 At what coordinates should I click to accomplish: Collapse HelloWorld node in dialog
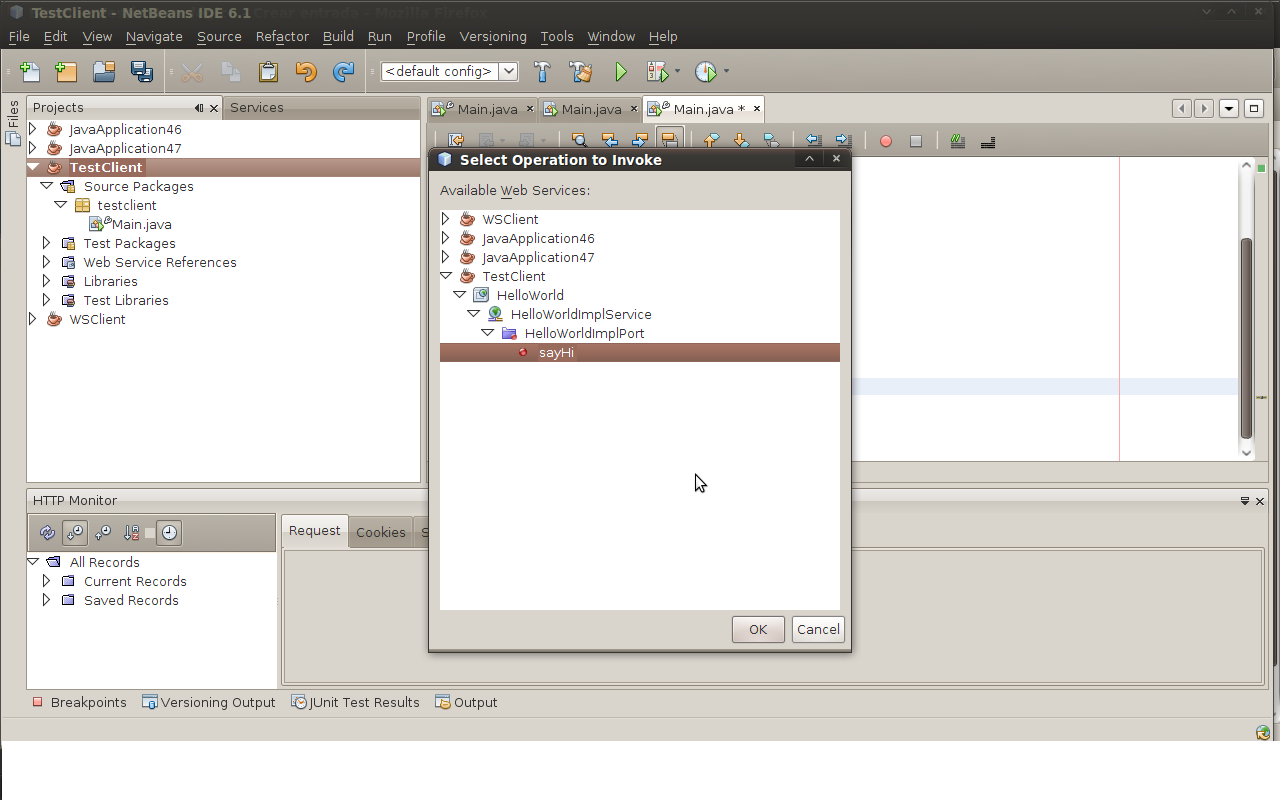(460, 295)
